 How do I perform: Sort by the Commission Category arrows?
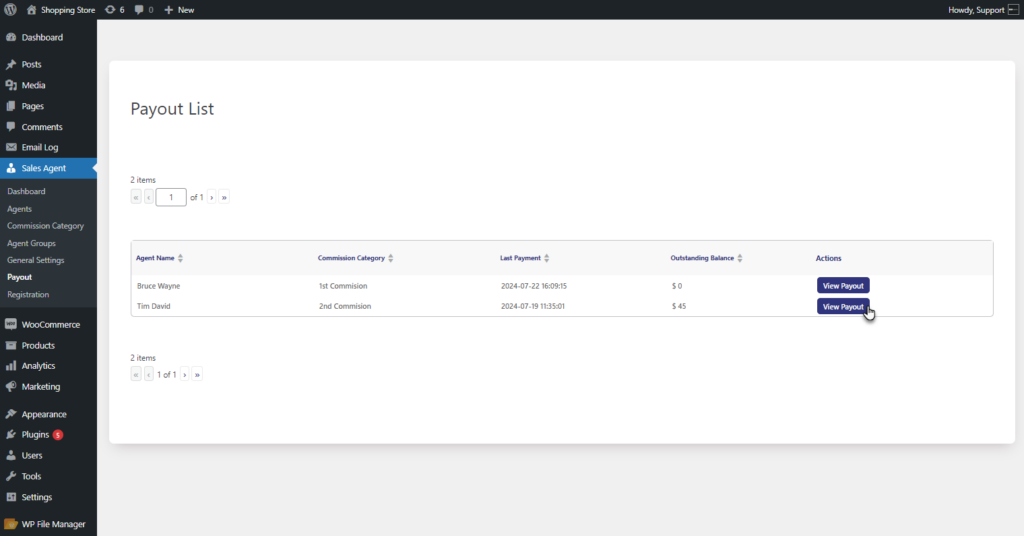[391, 259]
